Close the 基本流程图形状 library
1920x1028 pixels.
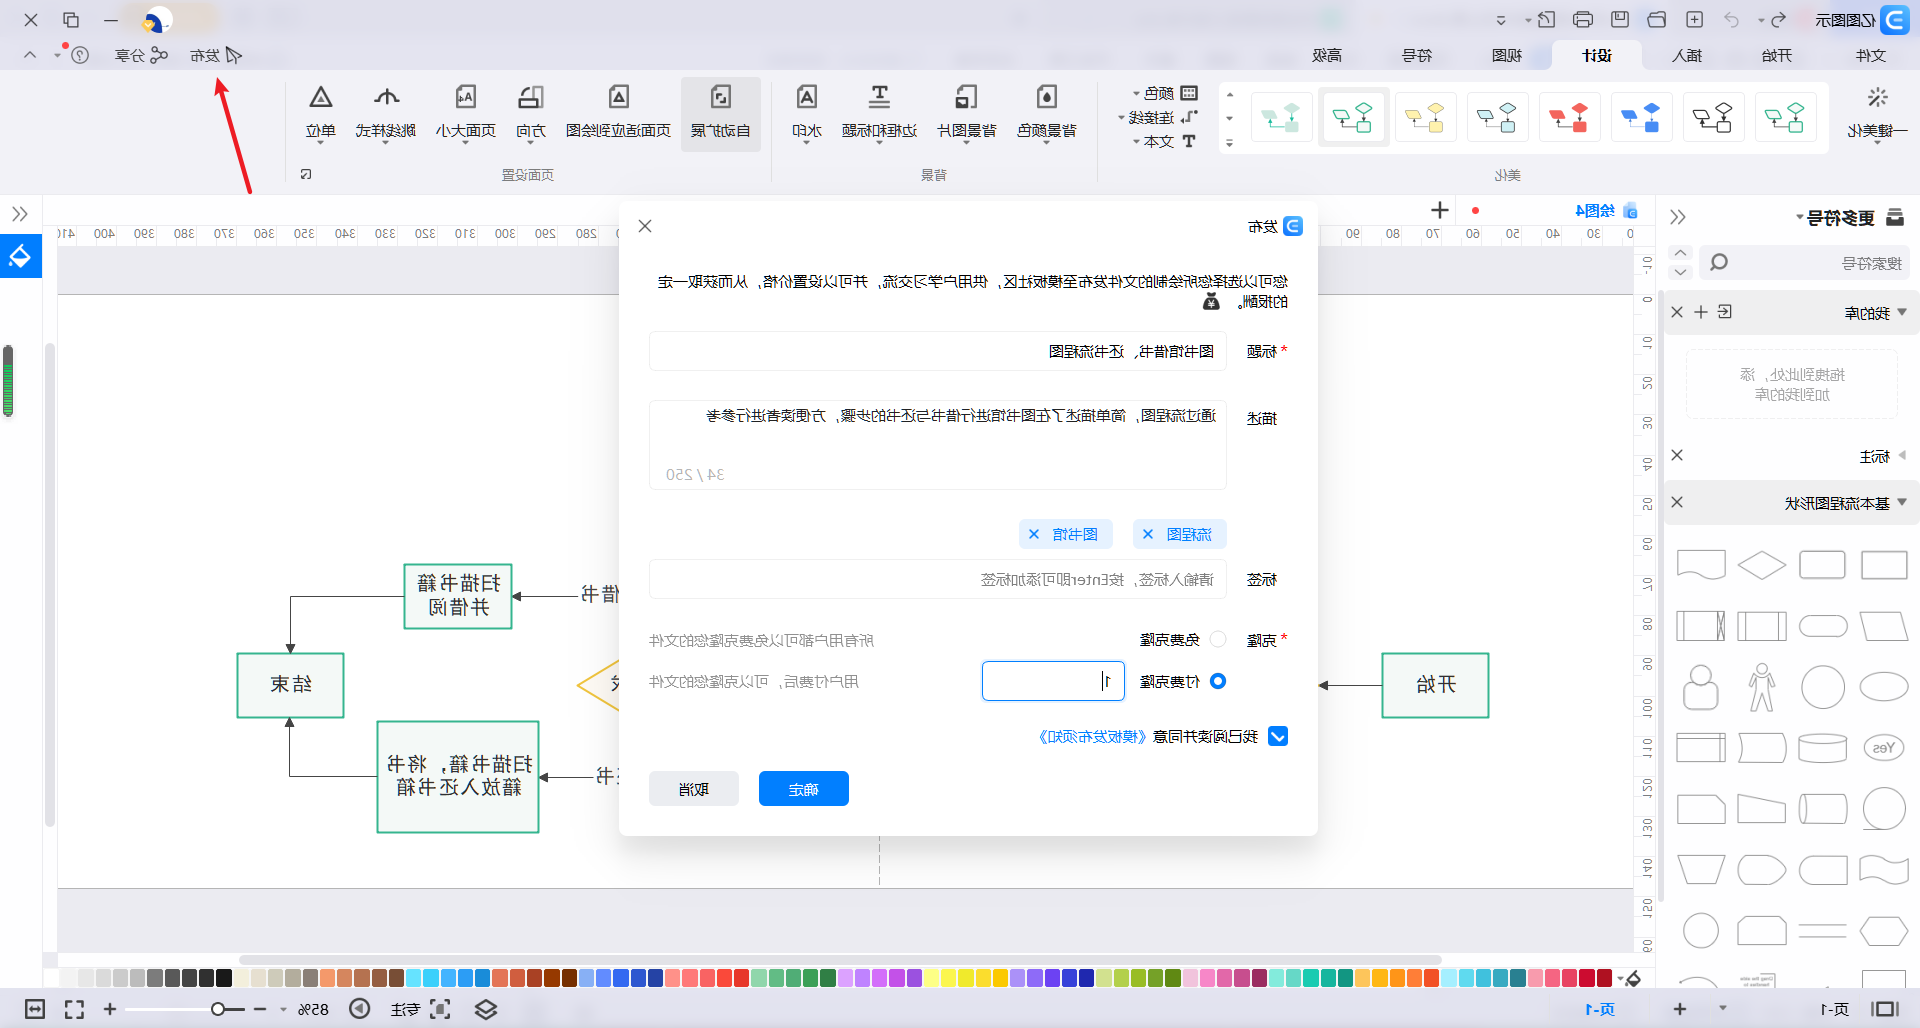pyautogui.click(x=1677, y=502)
